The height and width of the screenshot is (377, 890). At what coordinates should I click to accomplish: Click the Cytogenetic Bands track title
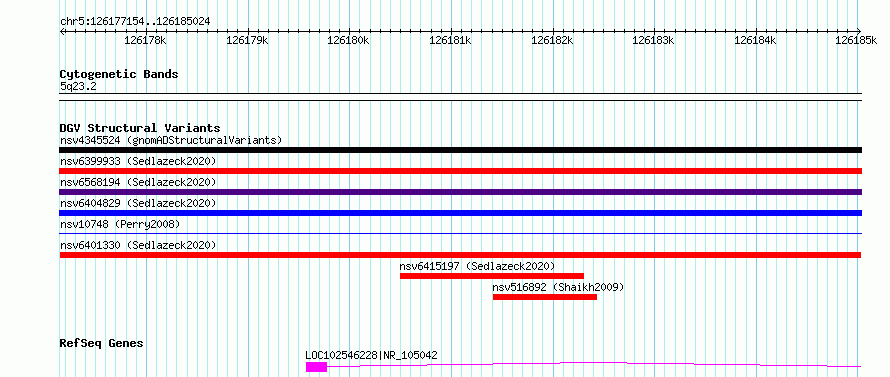(x=119, y=74)
